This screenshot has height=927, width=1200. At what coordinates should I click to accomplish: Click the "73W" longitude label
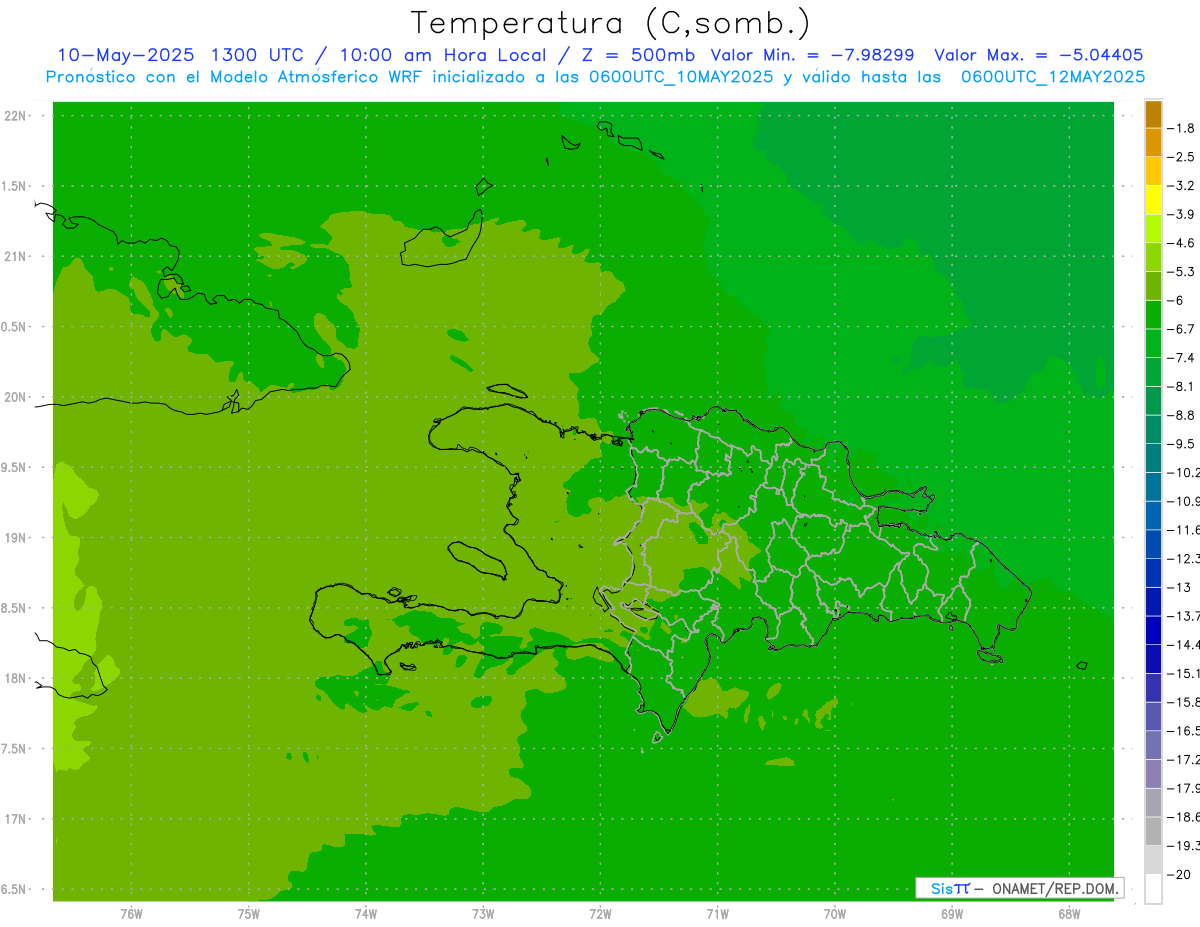(483, 913)
